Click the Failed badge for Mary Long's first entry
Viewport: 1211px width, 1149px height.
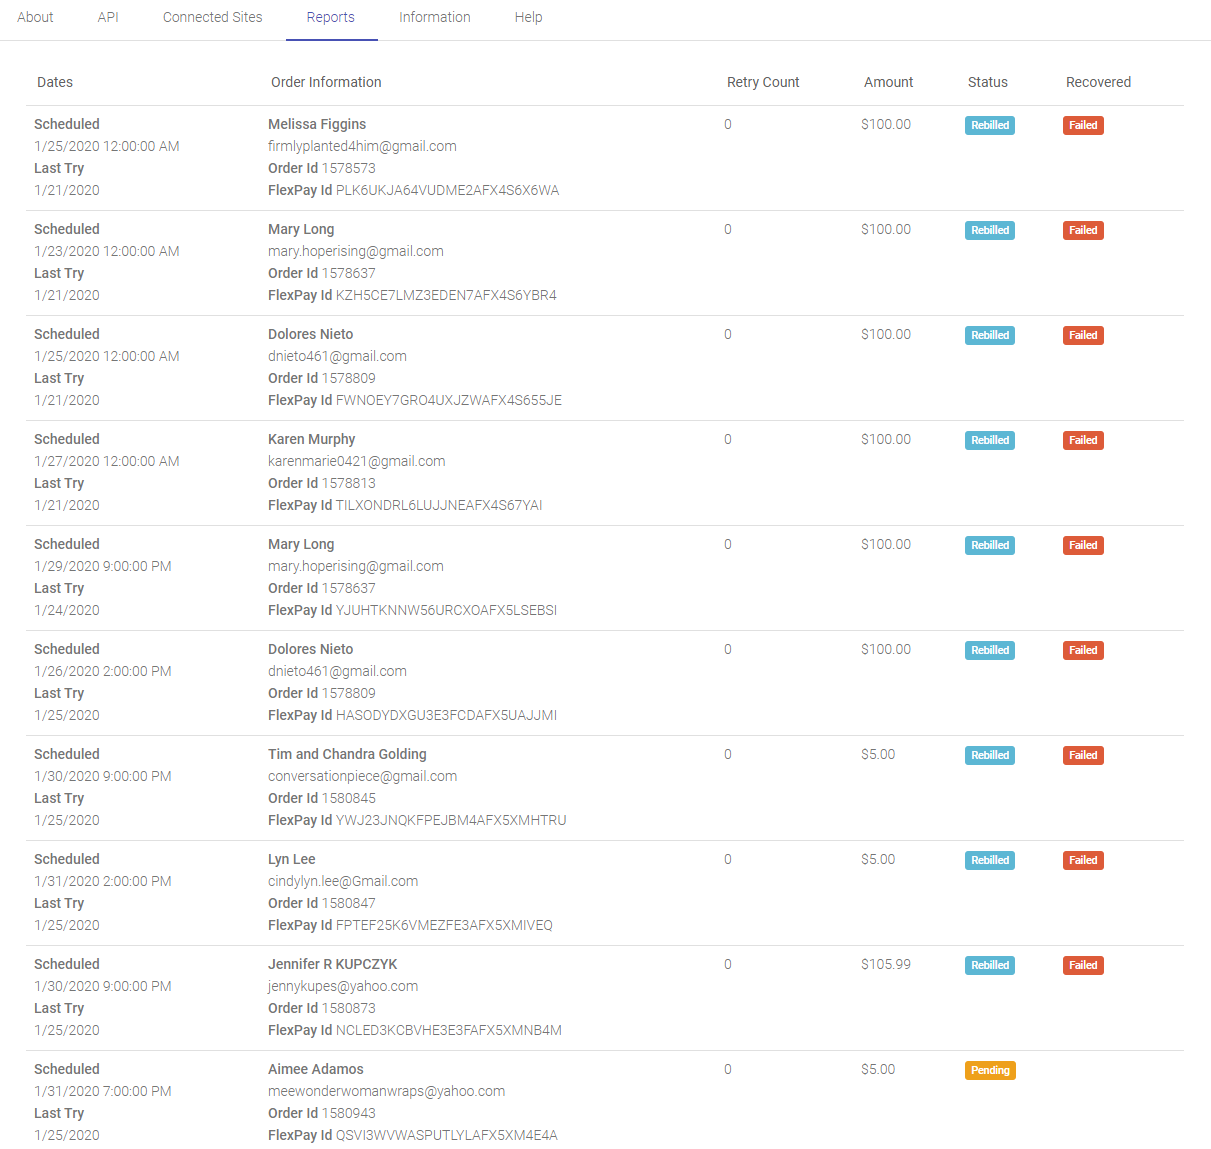1083,230
